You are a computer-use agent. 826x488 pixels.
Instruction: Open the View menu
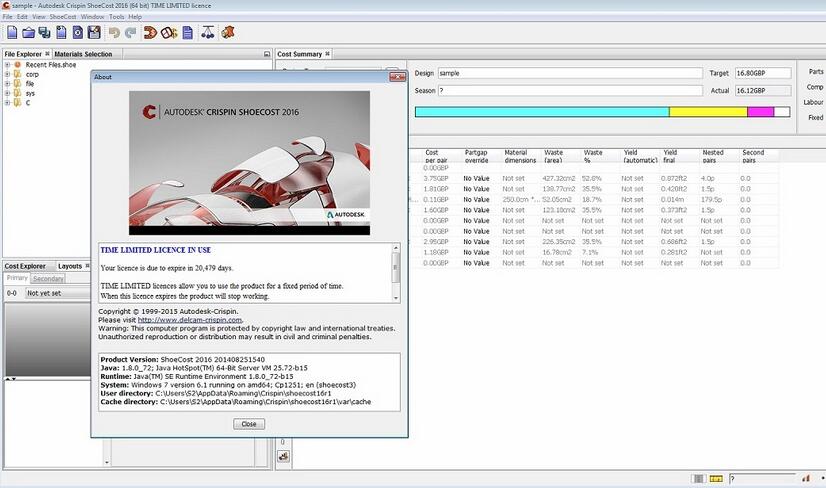tap(39, 17)
